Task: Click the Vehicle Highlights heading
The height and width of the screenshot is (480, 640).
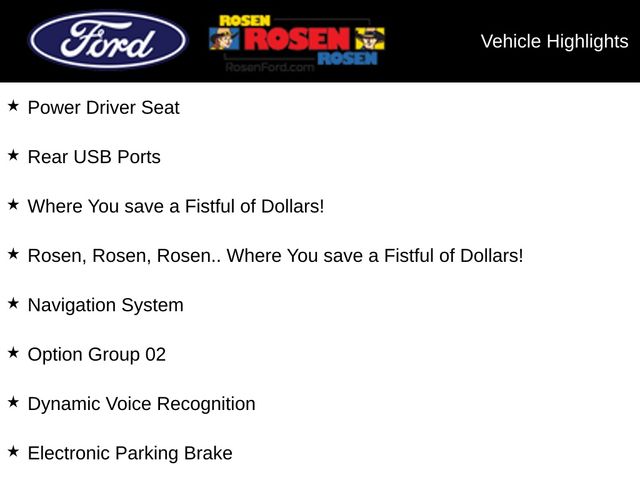Action: coord(554,41)
